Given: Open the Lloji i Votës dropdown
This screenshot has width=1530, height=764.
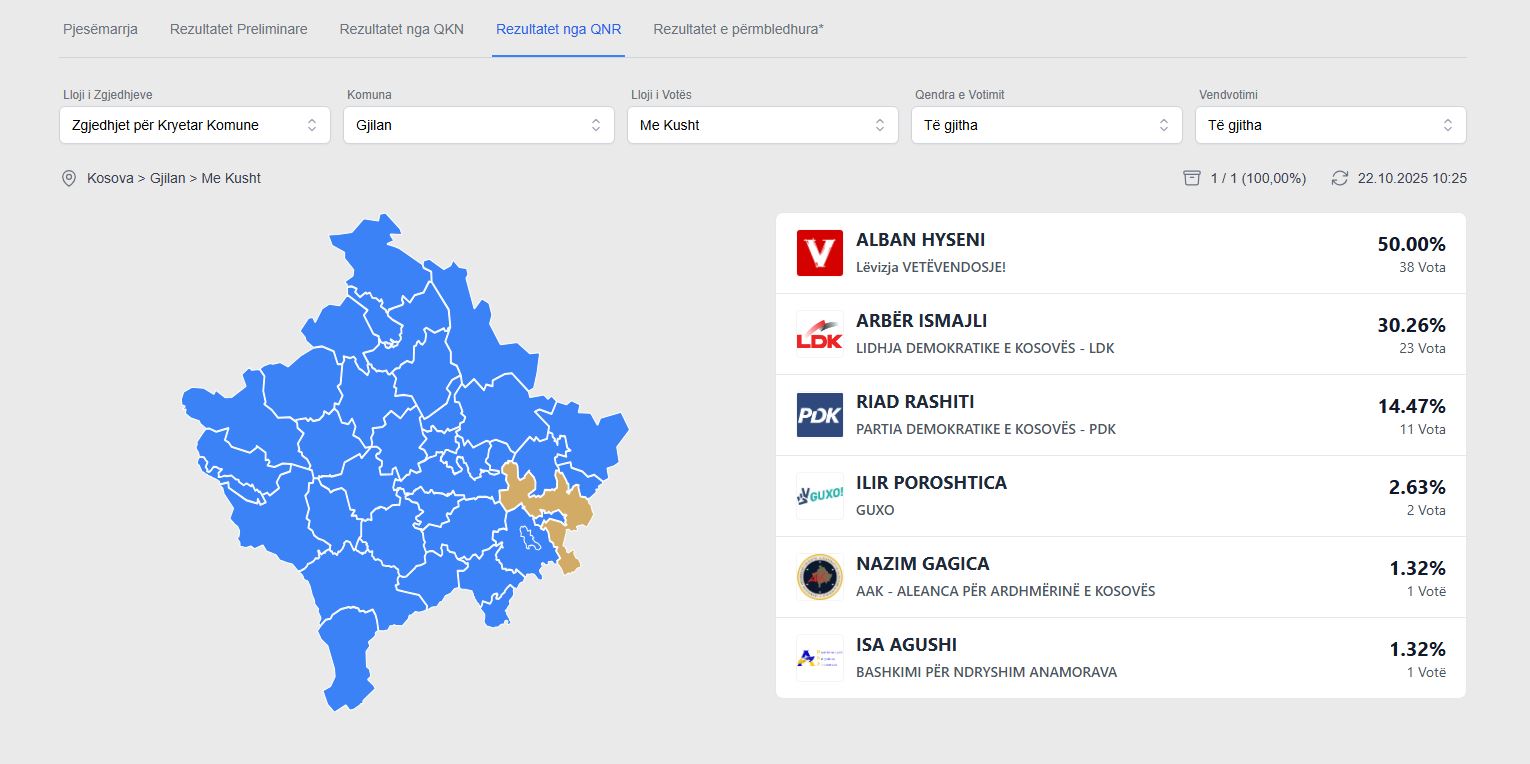Looking at the screenshot, I should coord(763,125).
